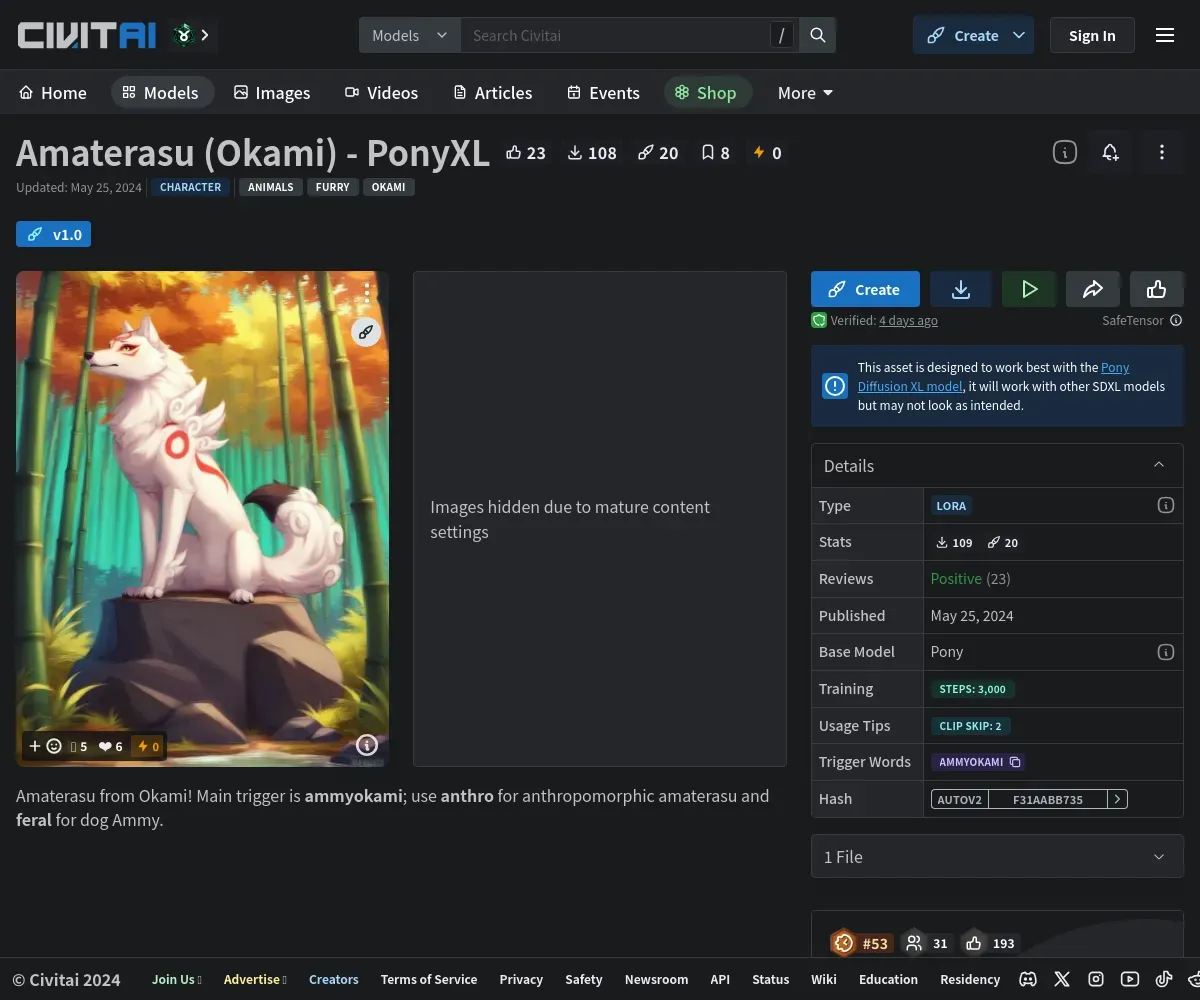Click the Join Us footer link
Screen dimensions: 1200x1000
pos(177,979)
